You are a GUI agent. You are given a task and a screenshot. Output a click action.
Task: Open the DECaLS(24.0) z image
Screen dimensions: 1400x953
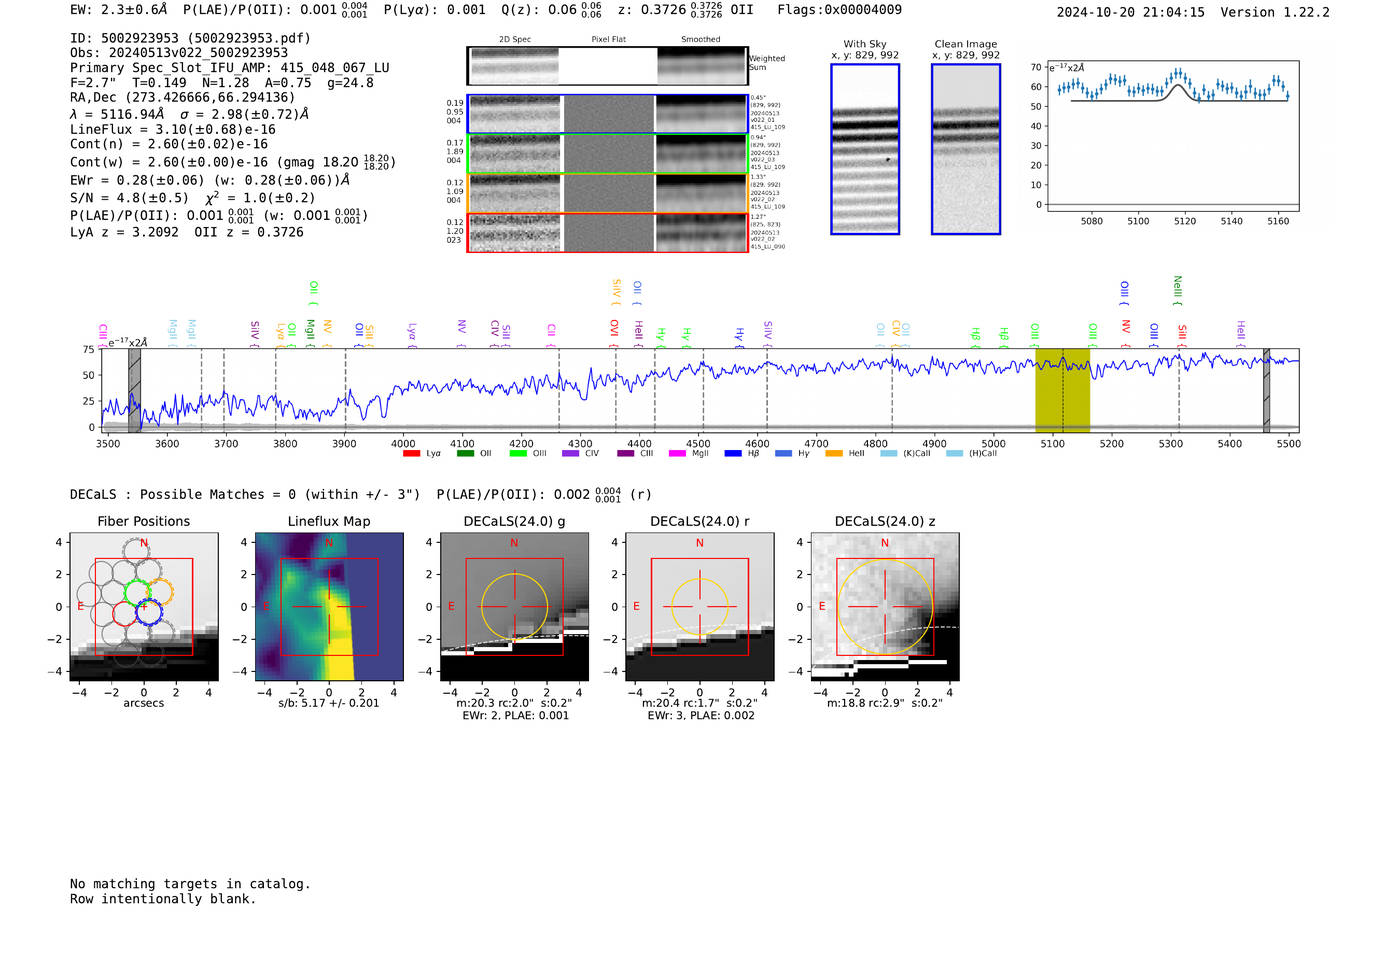885,607
